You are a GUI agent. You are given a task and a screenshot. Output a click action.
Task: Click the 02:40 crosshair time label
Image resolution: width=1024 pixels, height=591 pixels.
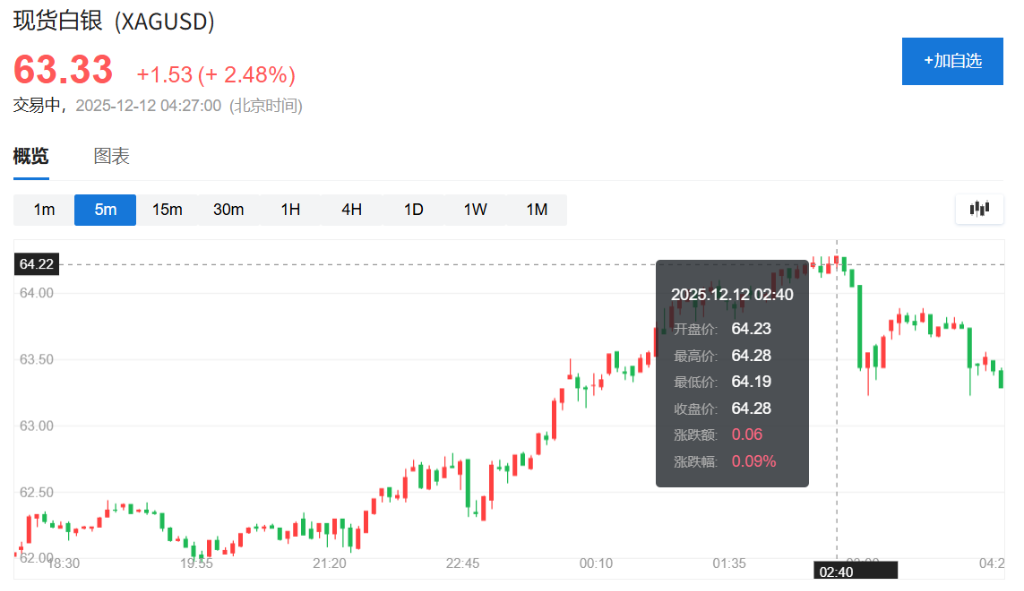click(x=835, y=571)
